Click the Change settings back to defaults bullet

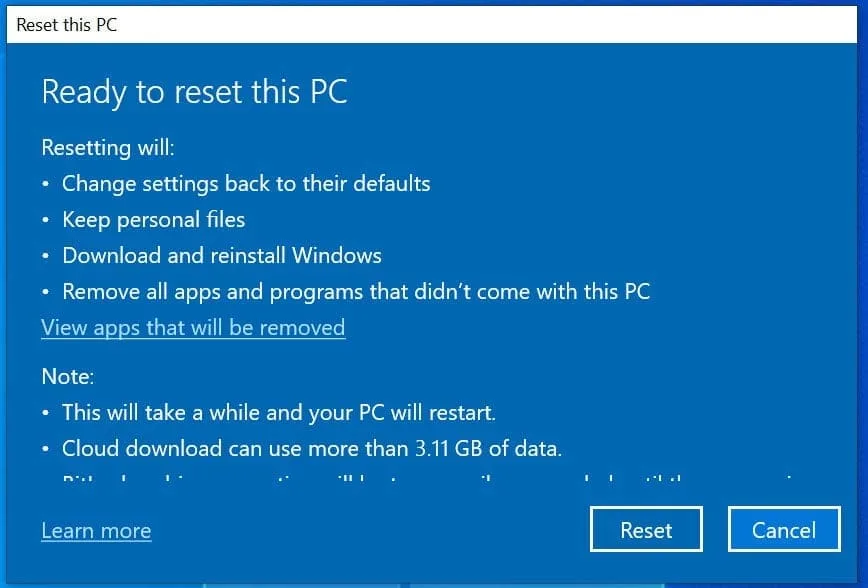(x=246, y=183)
